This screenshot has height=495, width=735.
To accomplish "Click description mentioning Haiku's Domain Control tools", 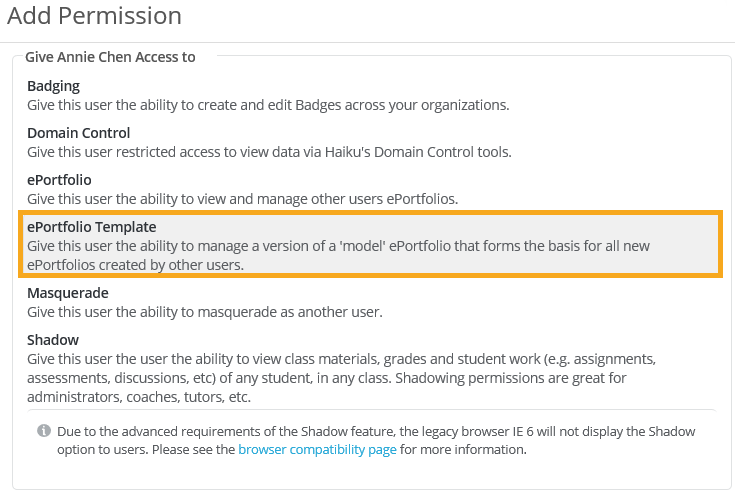I will tap(269, 152).
